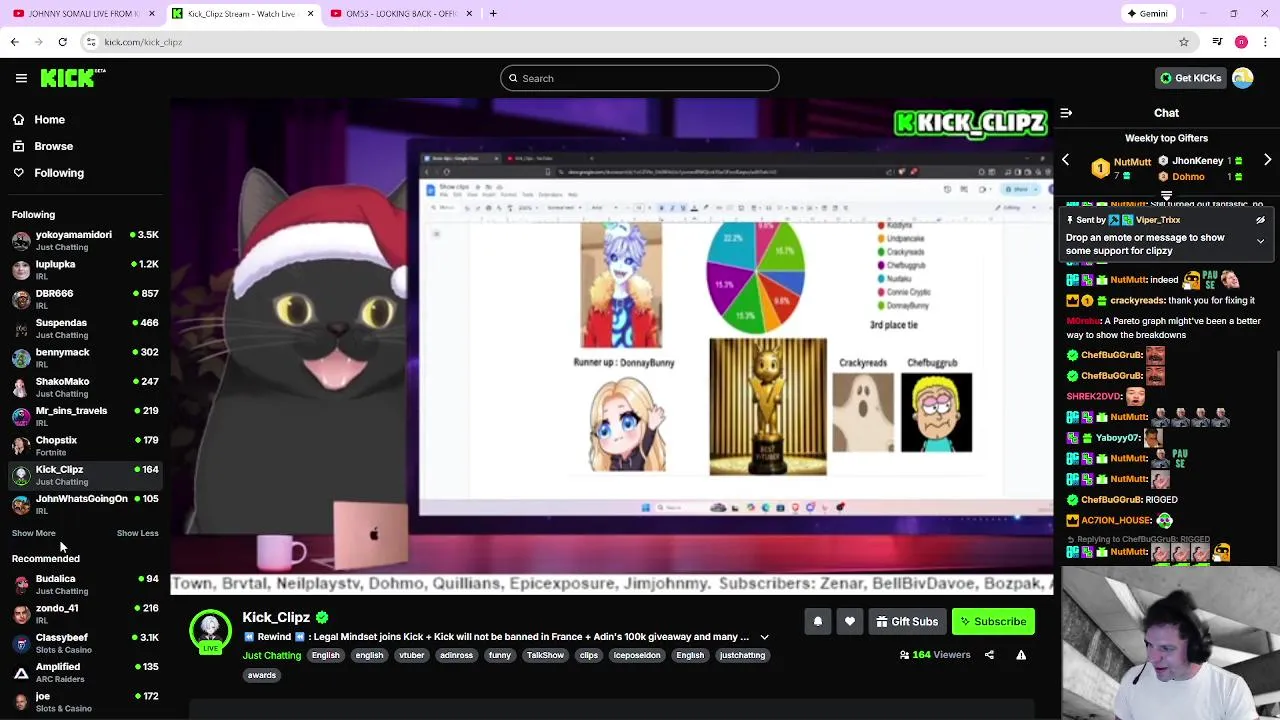The image size is (1280, 720).
Task: Click ChefBuGGruB username in RIGGED message
Action: tap(1112, 500)
